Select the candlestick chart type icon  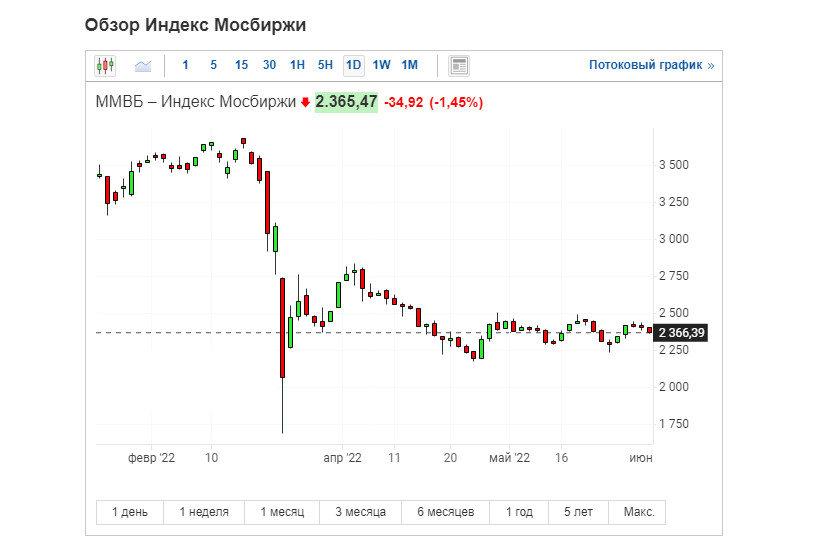click(105, 66)
